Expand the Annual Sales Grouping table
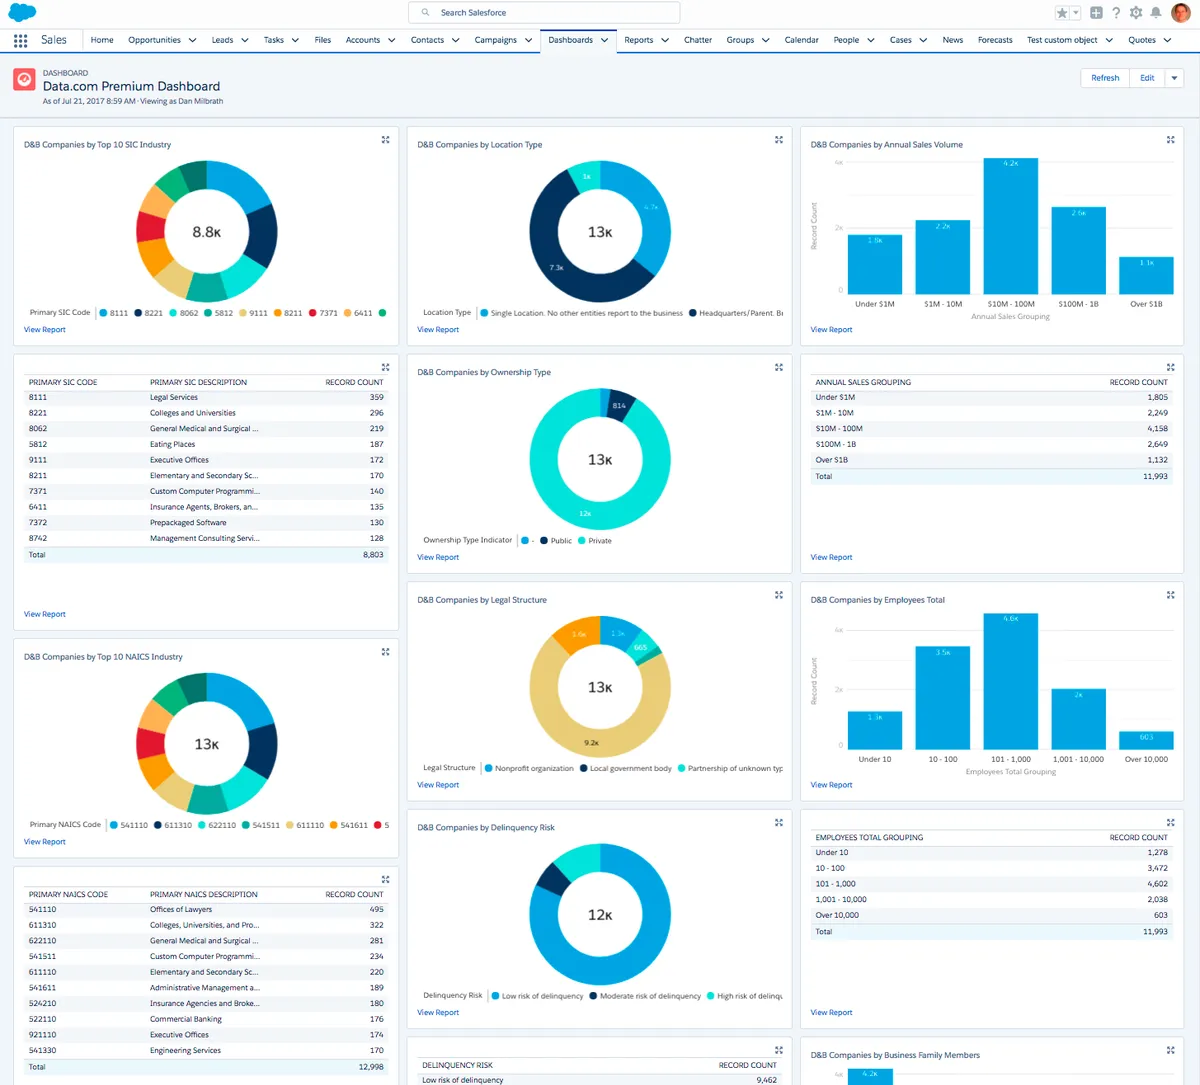Screen dimensions: 1200x1085 1171,367
